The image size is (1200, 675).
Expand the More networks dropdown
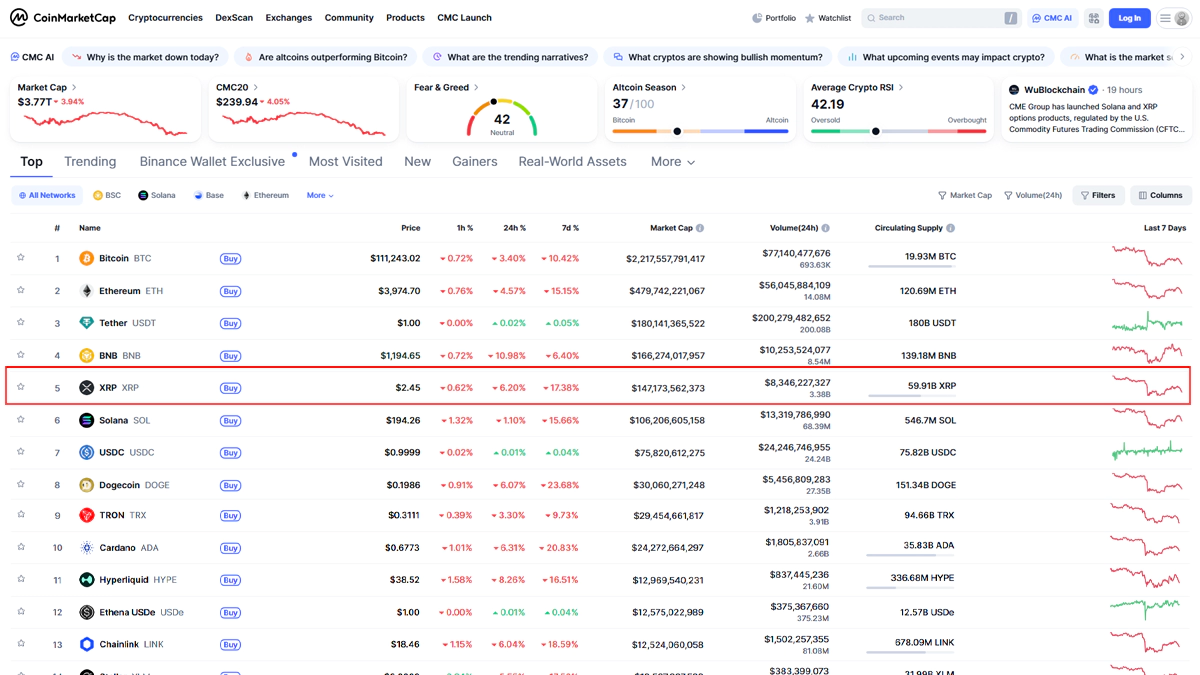320,196
